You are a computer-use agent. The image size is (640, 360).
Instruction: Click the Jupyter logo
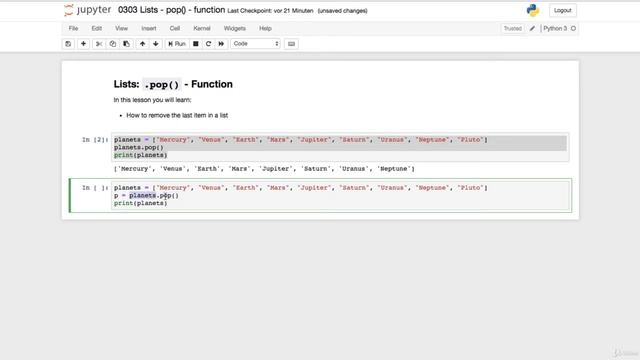pyautogui.click(x=87, y=10)
